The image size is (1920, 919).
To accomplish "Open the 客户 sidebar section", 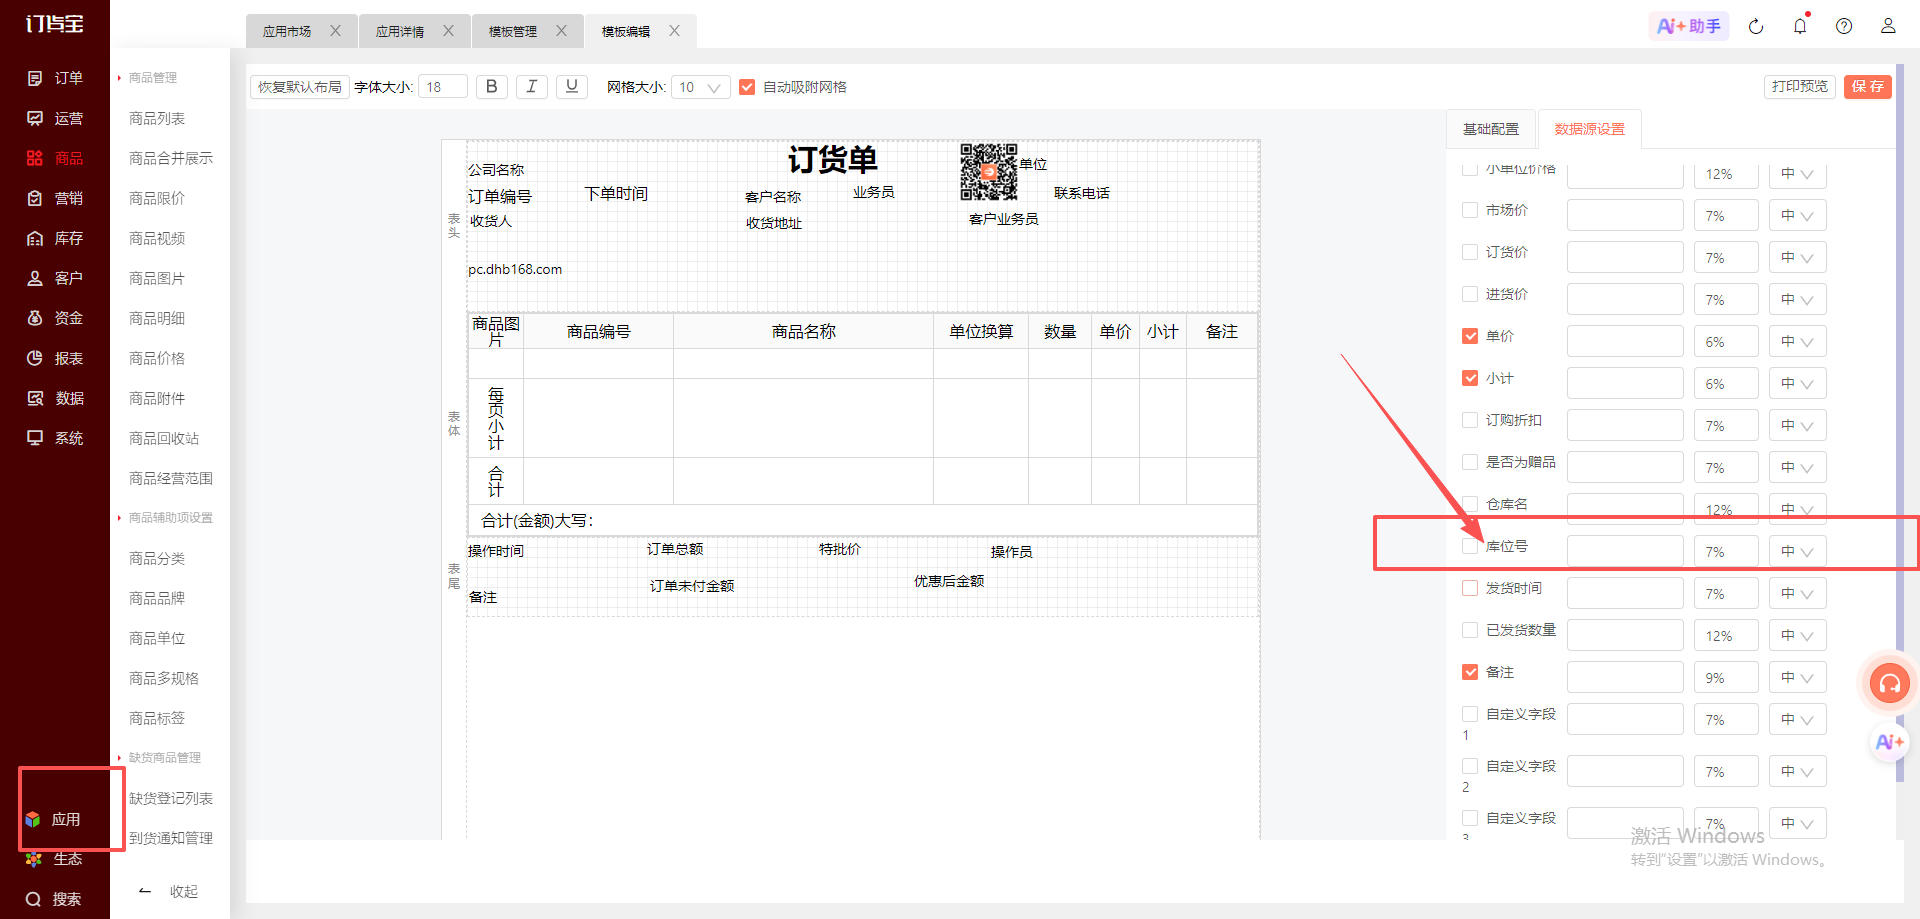I will click(55, 278).
